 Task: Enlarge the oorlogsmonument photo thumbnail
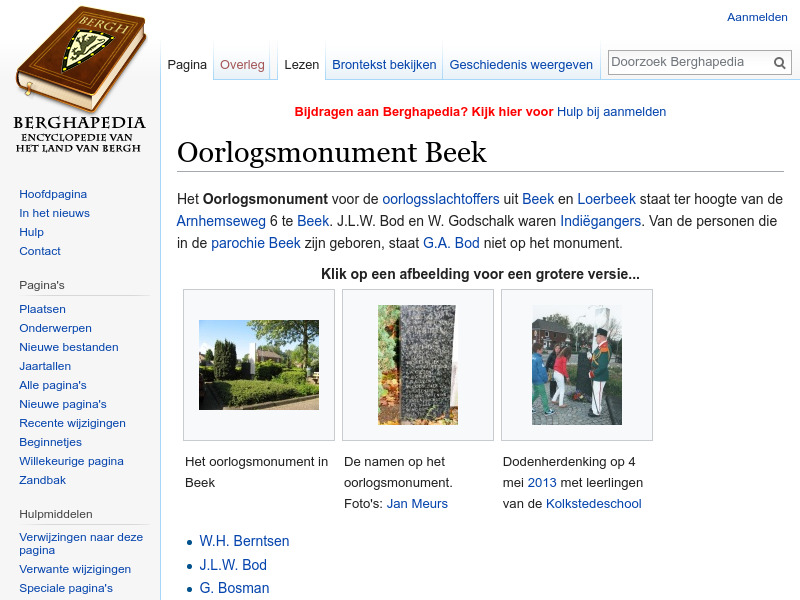tap(258, 364)
